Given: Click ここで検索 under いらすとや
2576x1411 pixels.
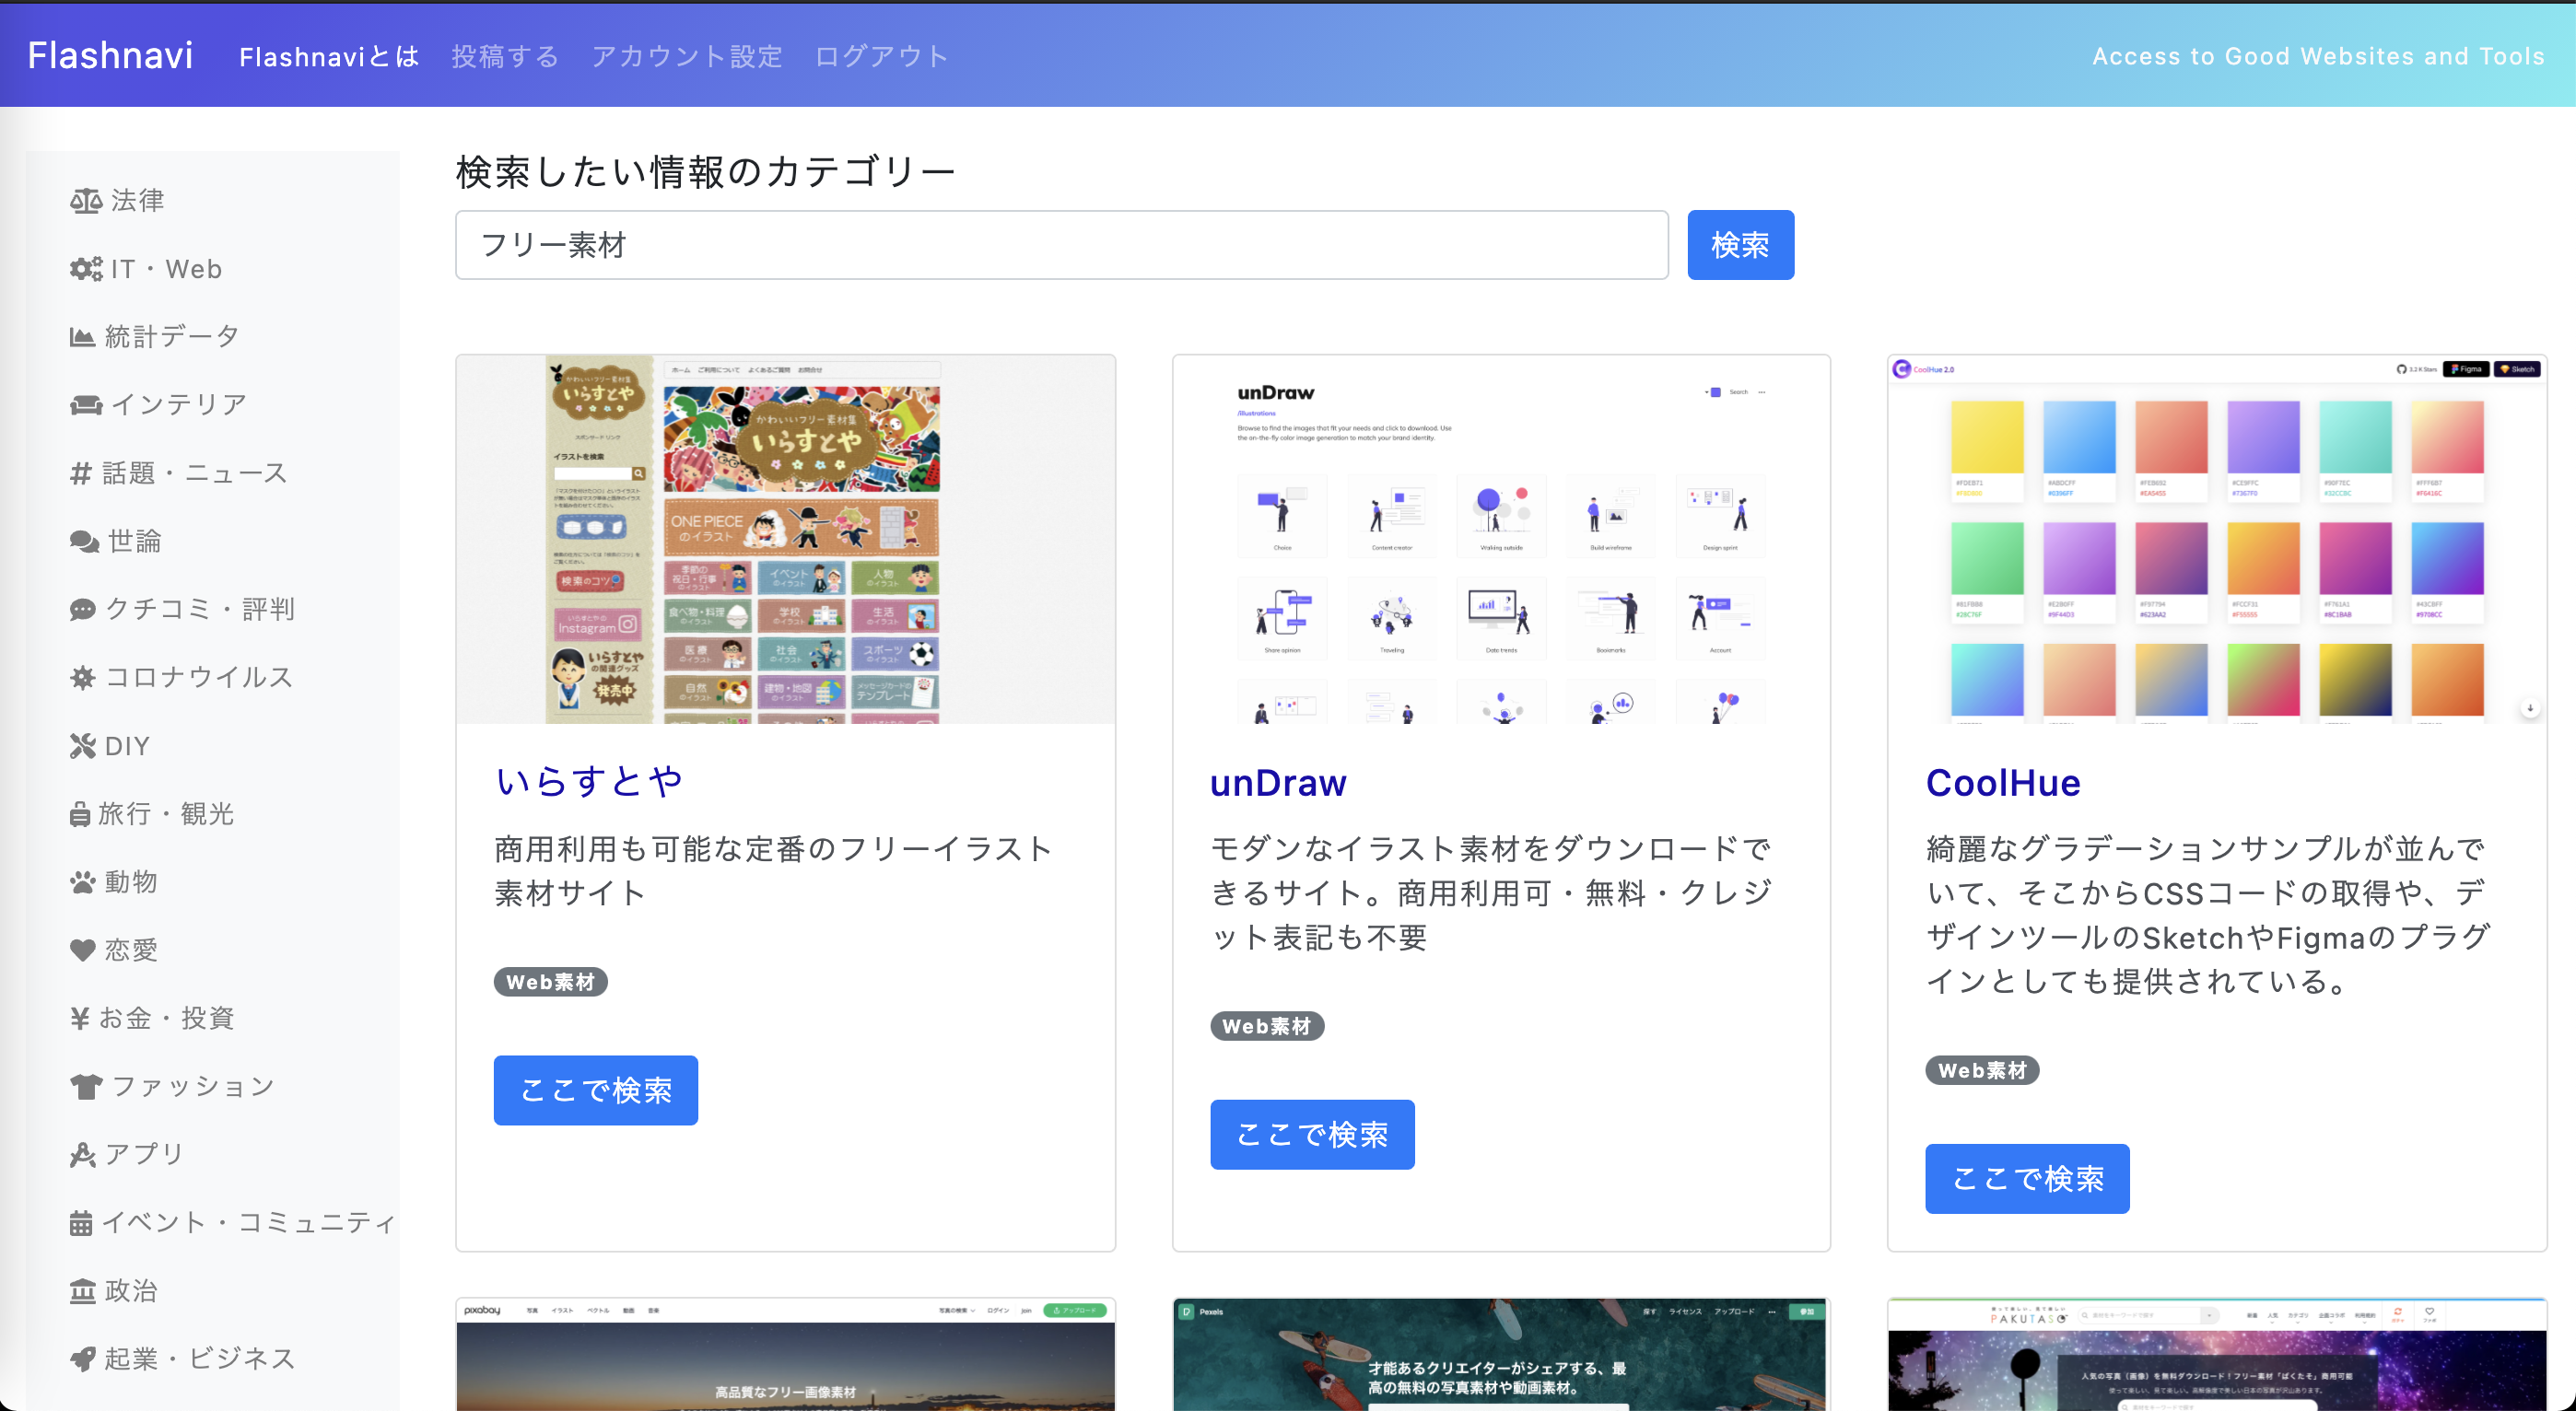Looking at the screenshot, I should (595, 1090).
